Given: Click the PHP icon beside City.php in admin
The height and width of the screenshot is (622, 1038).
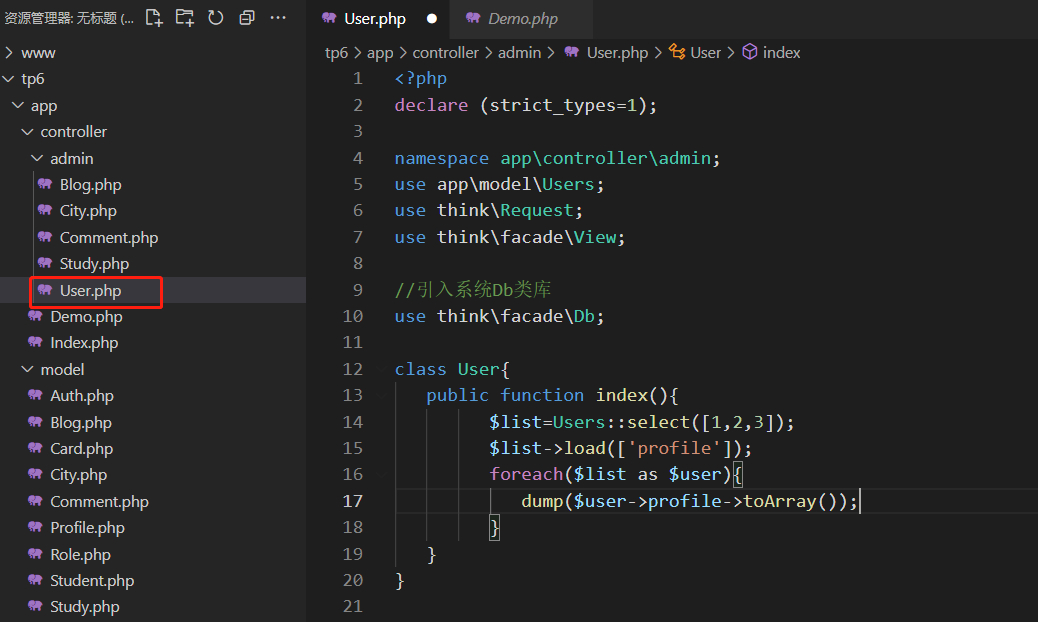Looking at the screenshot, I should [45, 210].
